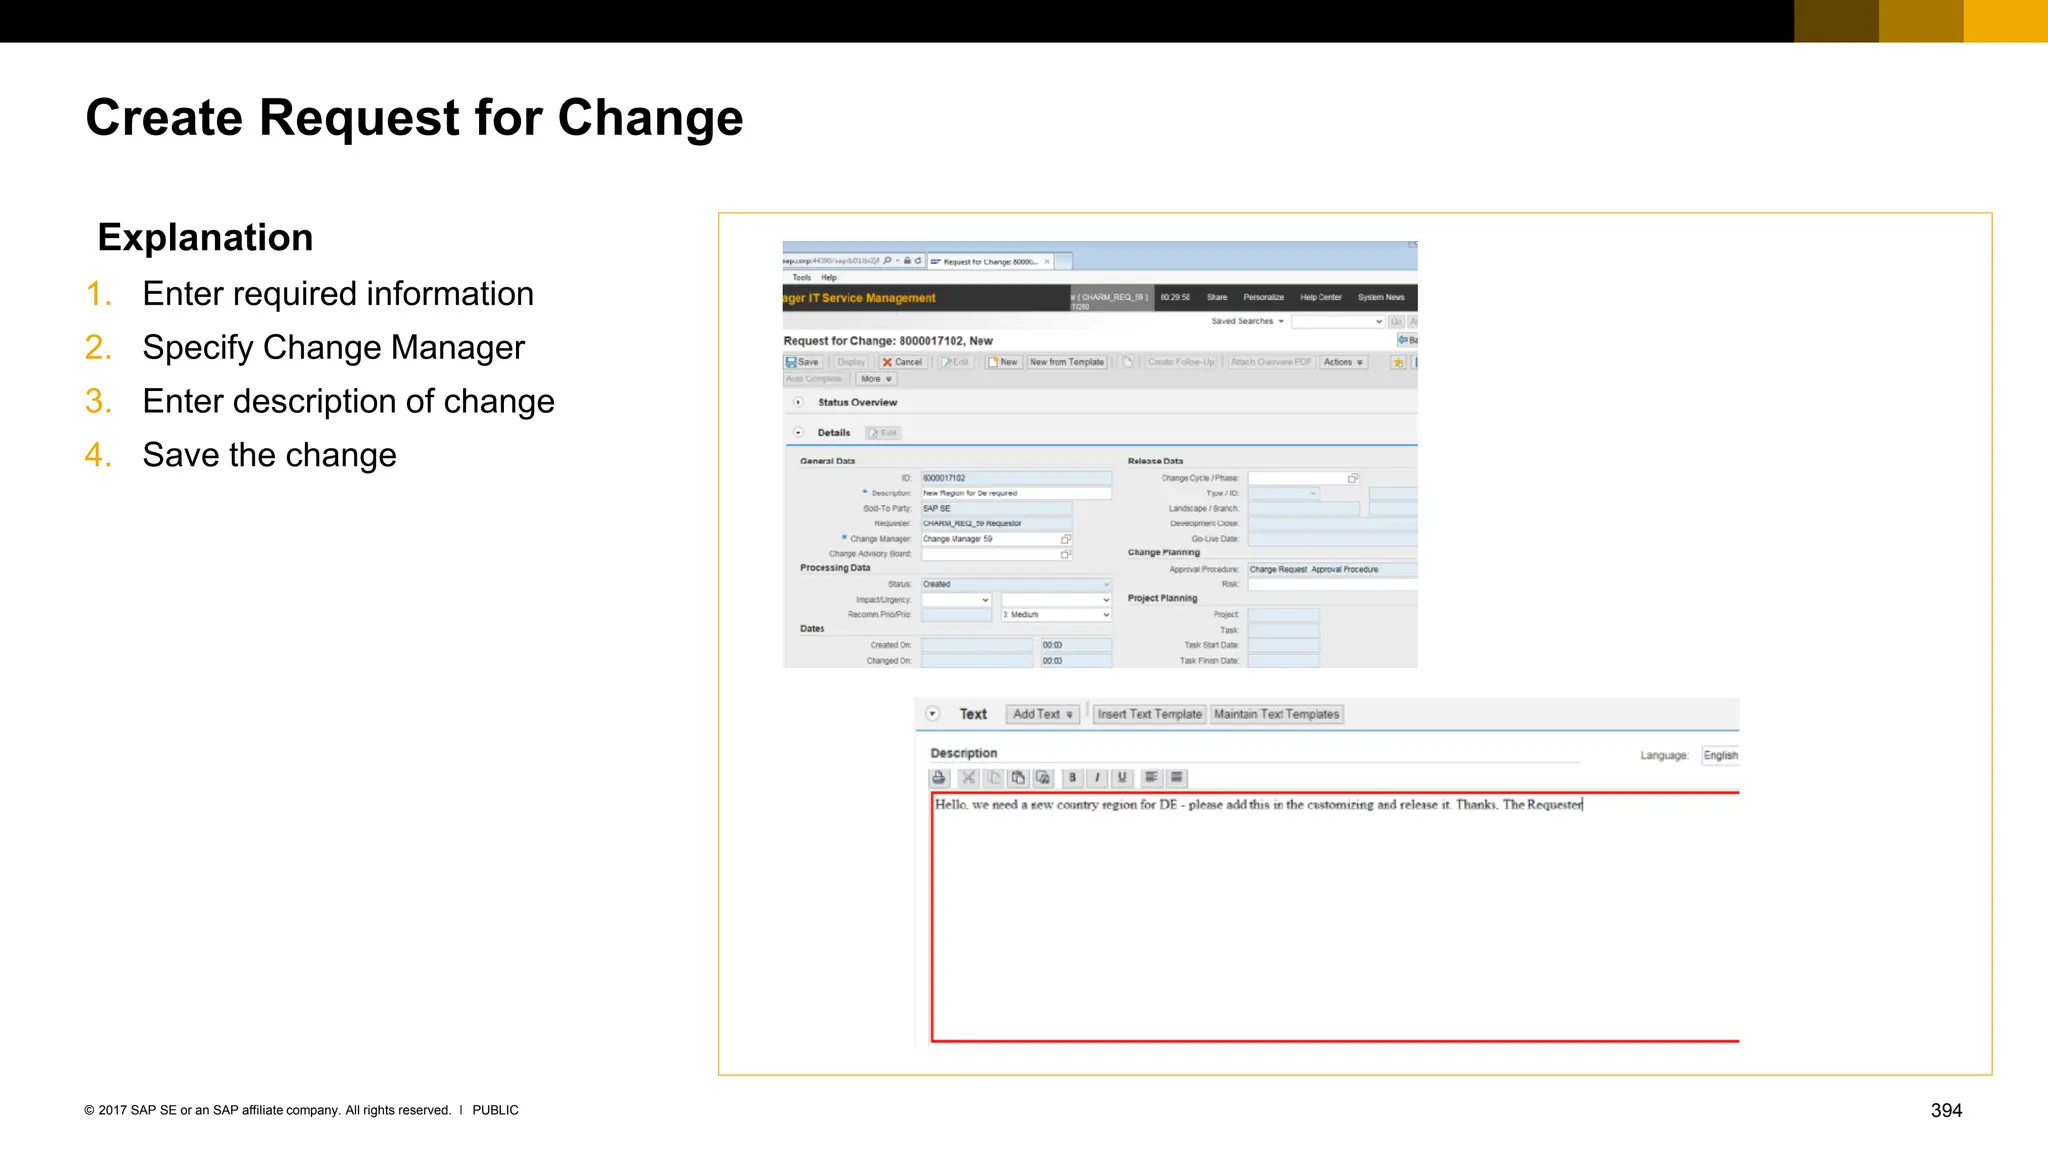Image resolution: width=2048 pixels, height=1152 pixels.
Task: Toggle underline formatting in description editor
Action: (x=1122, y=777)
